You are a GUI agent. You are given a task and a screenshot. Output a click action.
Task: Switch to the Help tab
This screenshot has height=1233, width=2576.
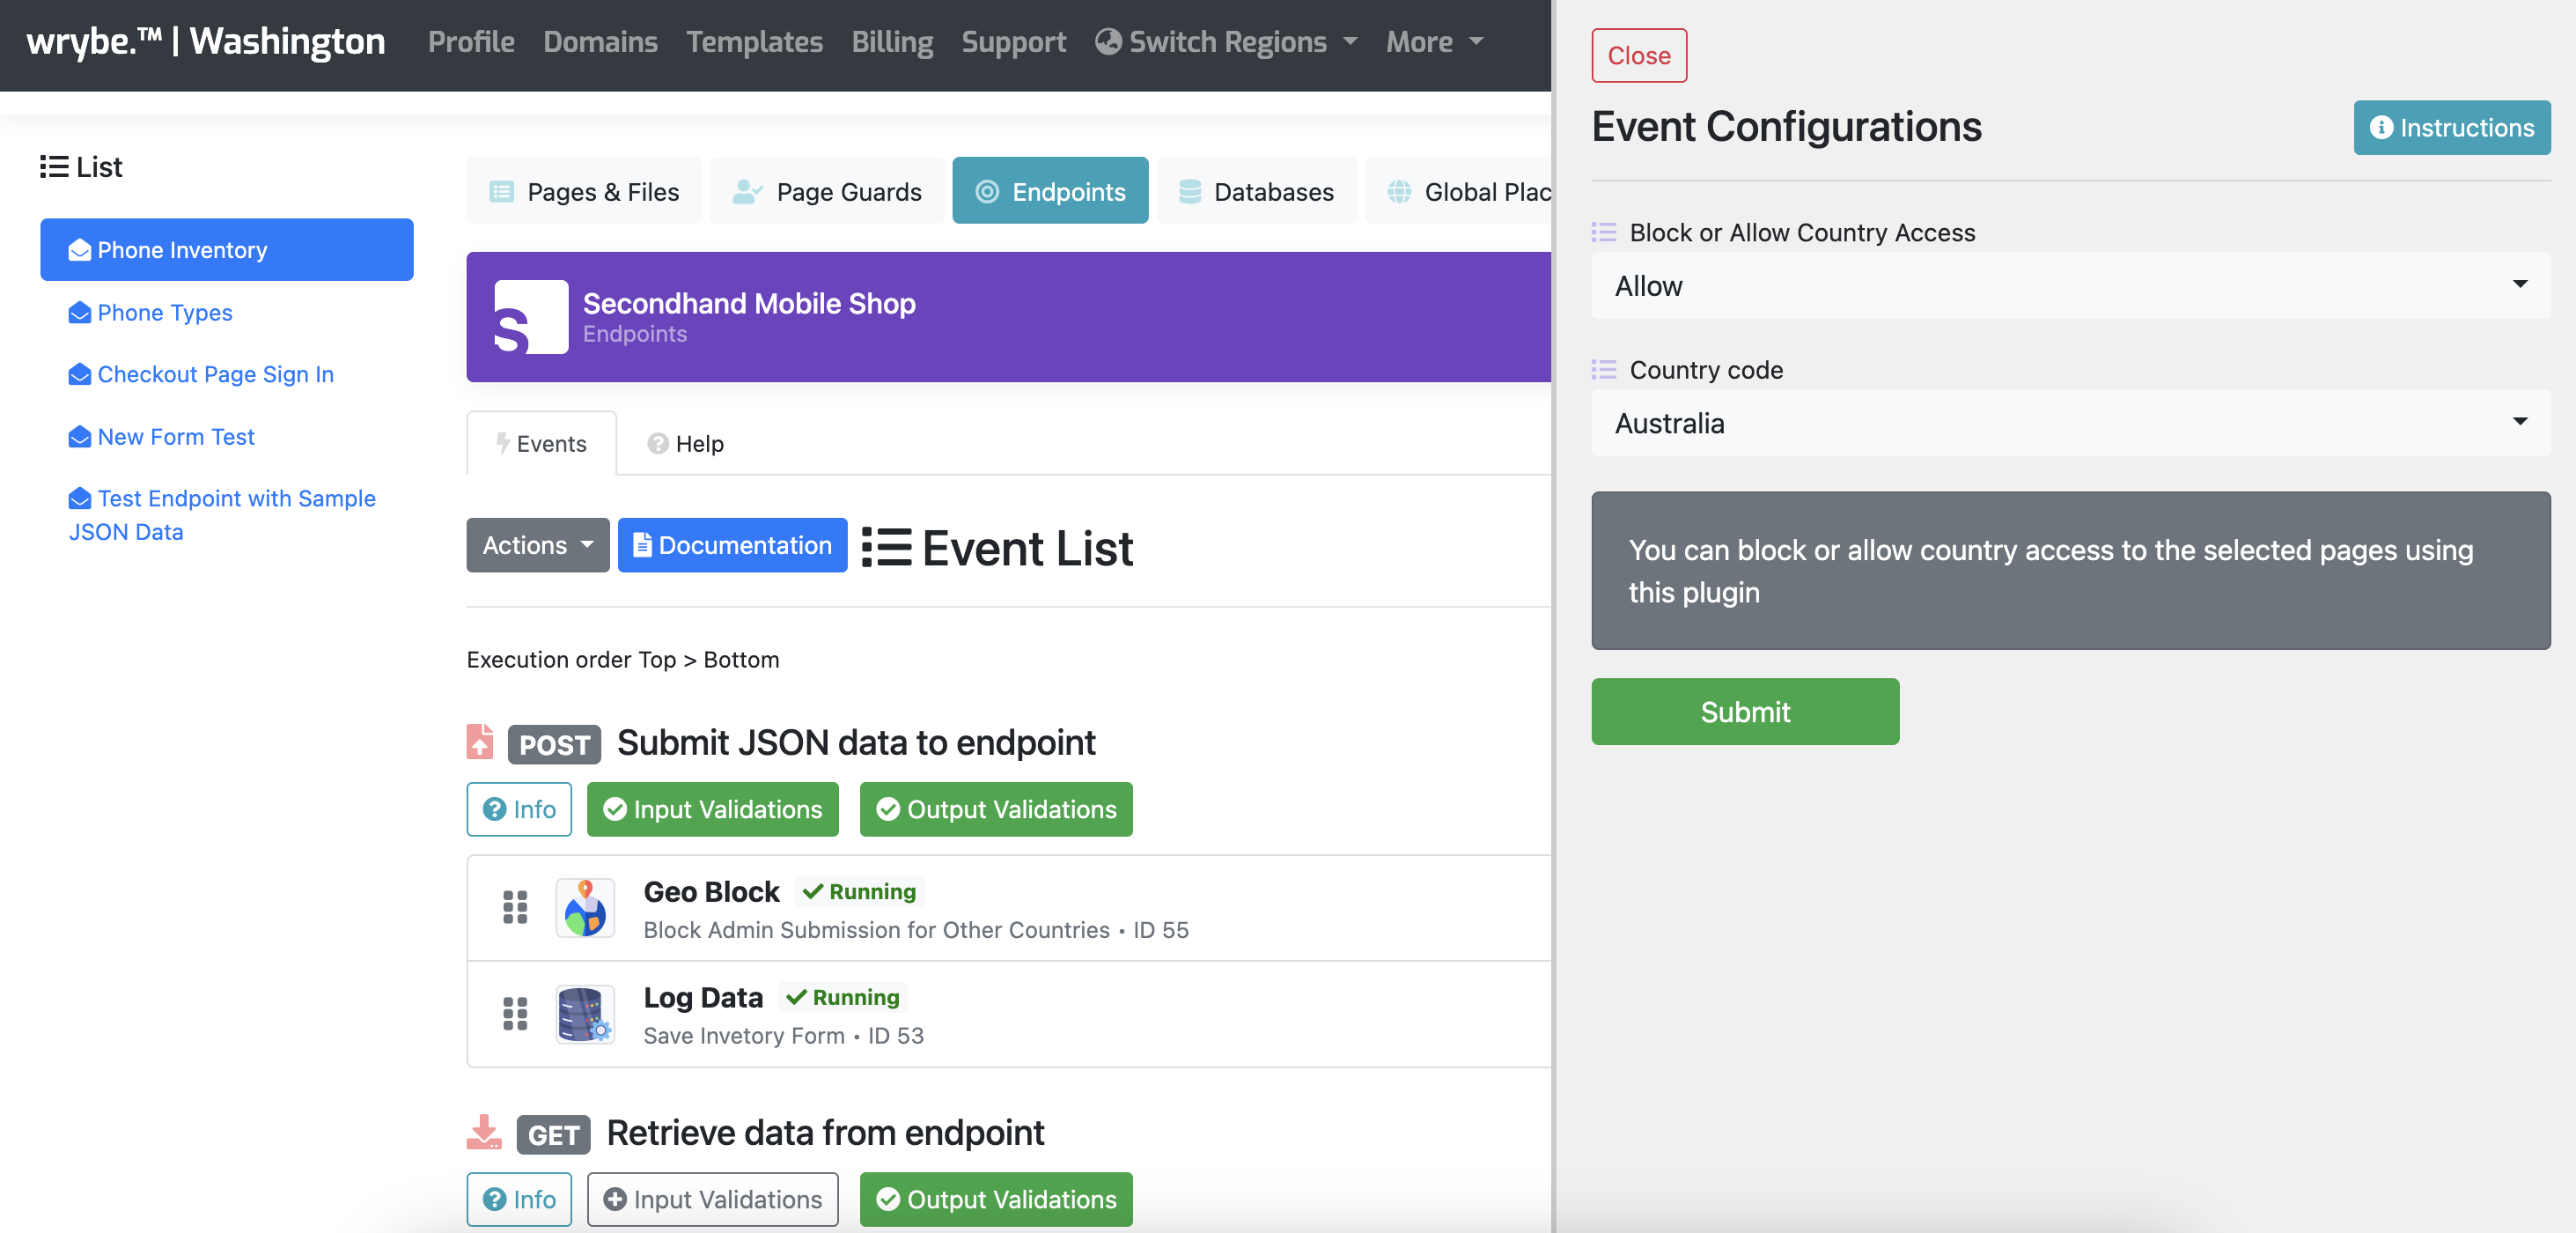684,443
